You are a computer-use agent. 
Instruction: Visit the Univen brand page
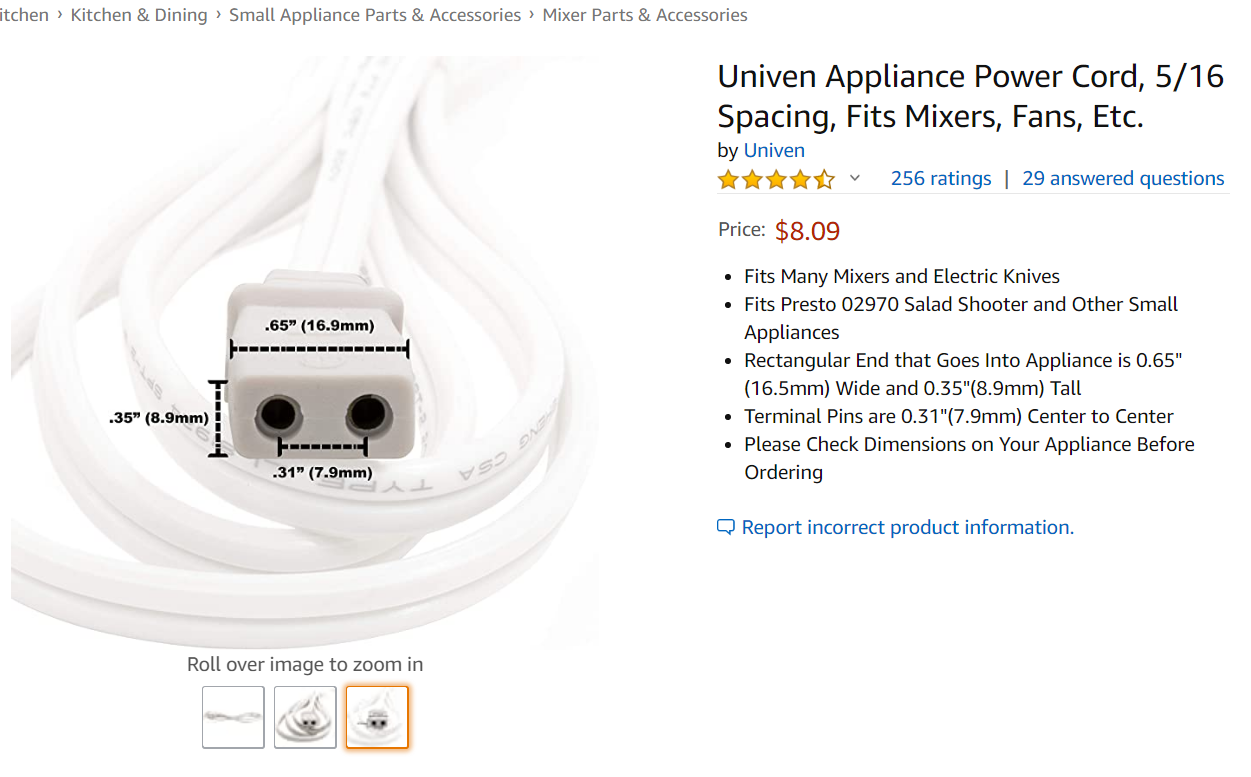(x=774, y=151)
